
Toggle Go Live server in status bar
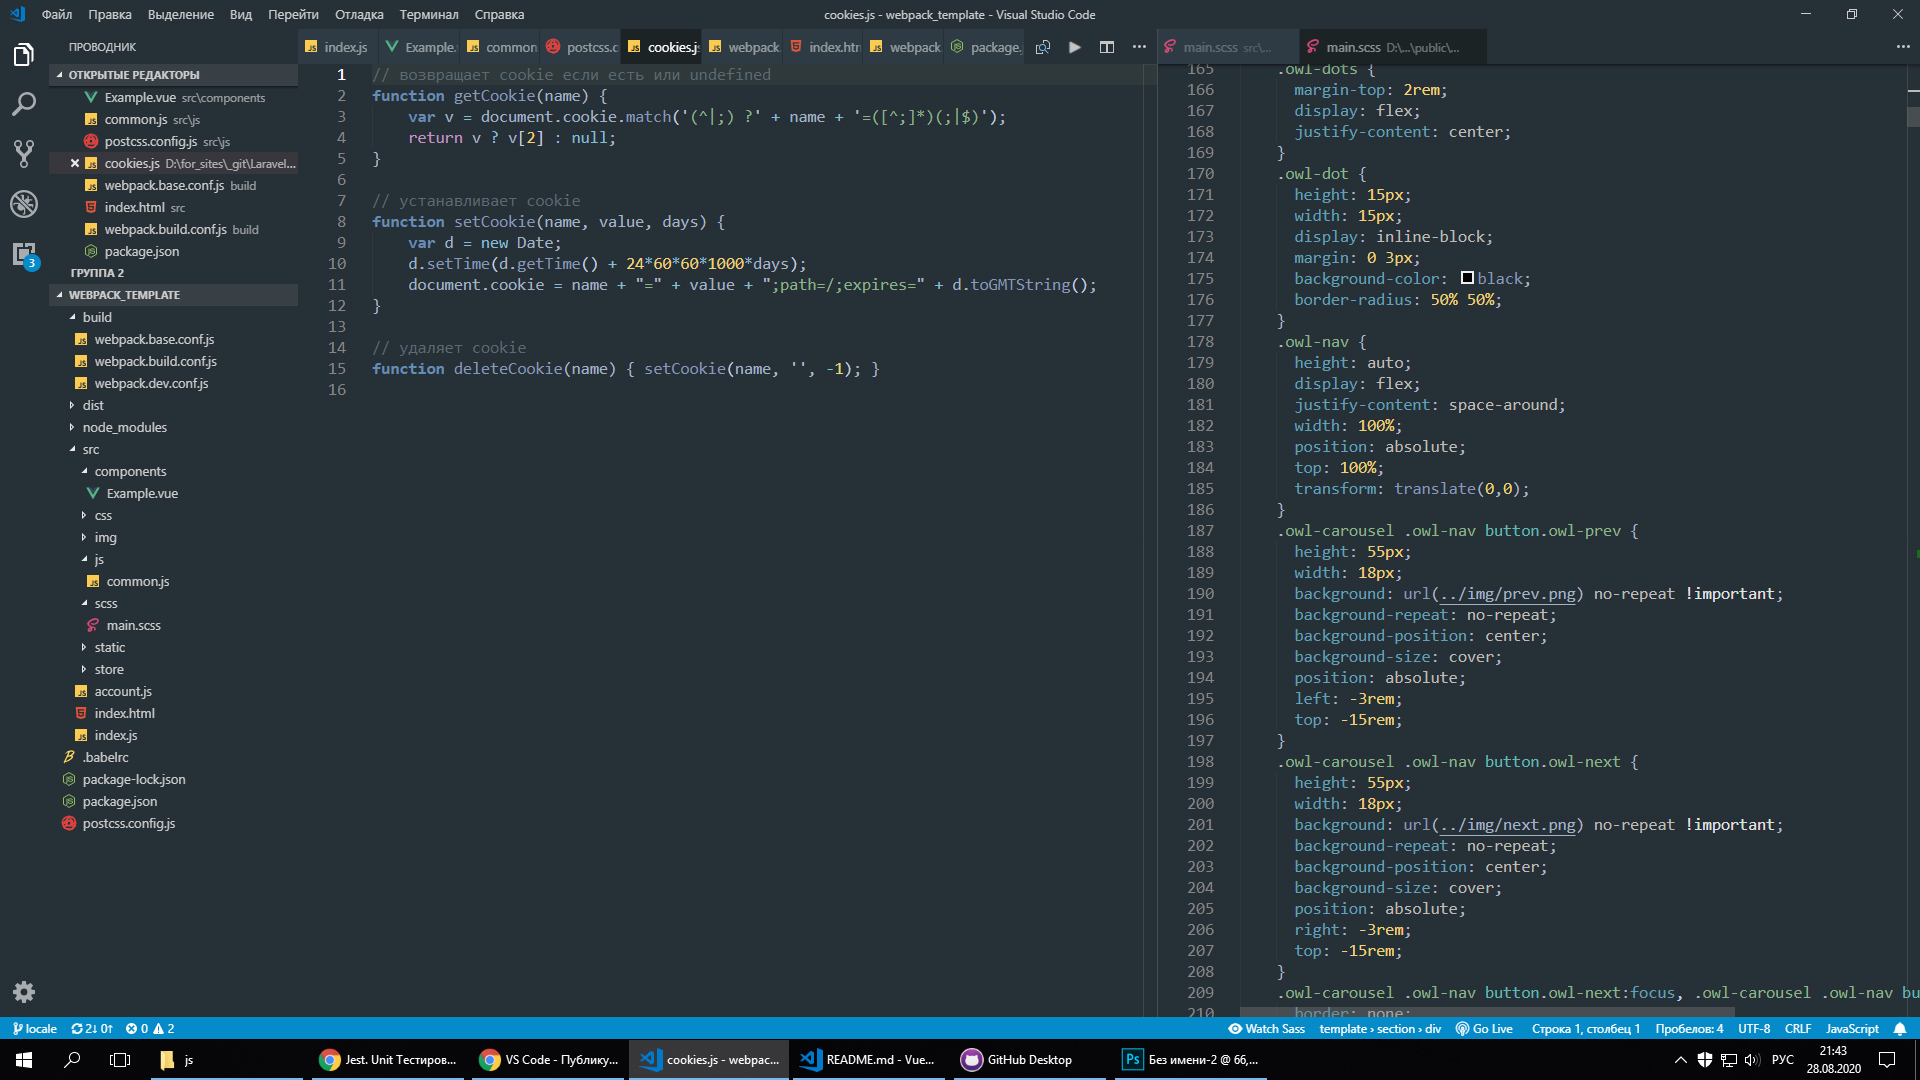(x=1484, y=1029)
